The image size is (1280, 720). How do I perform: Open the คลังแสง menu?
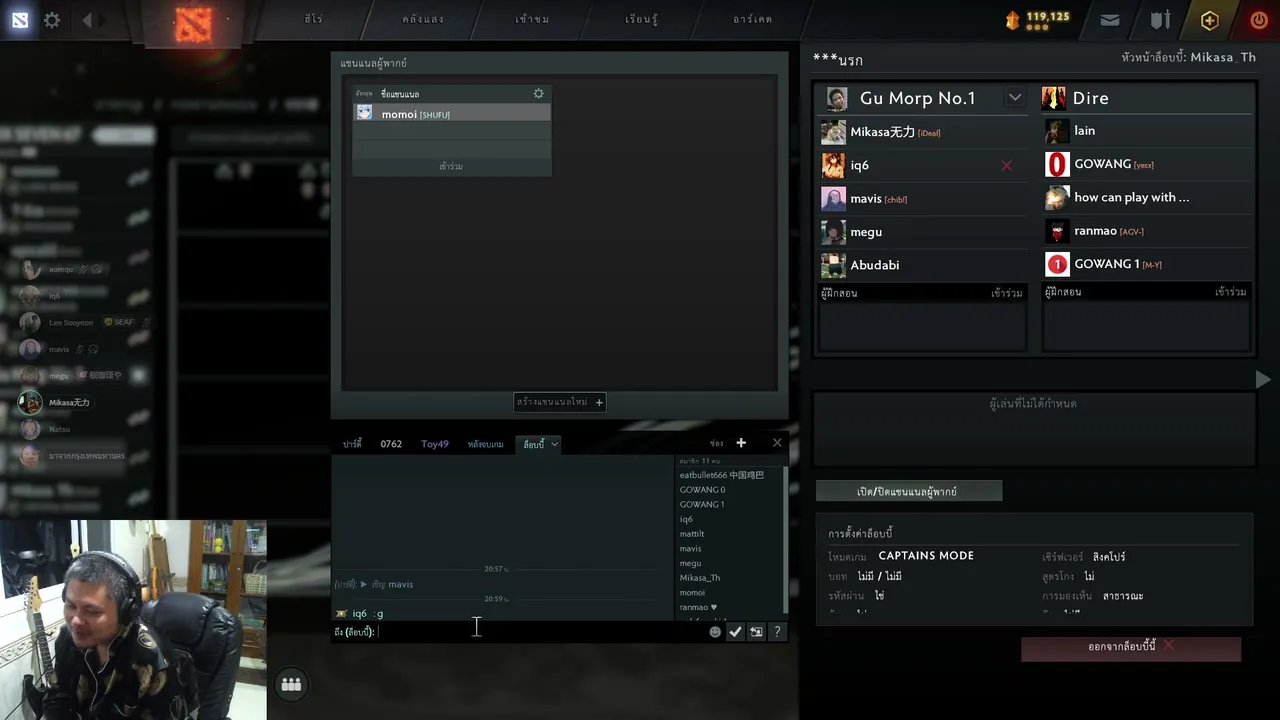coord(423,19)
